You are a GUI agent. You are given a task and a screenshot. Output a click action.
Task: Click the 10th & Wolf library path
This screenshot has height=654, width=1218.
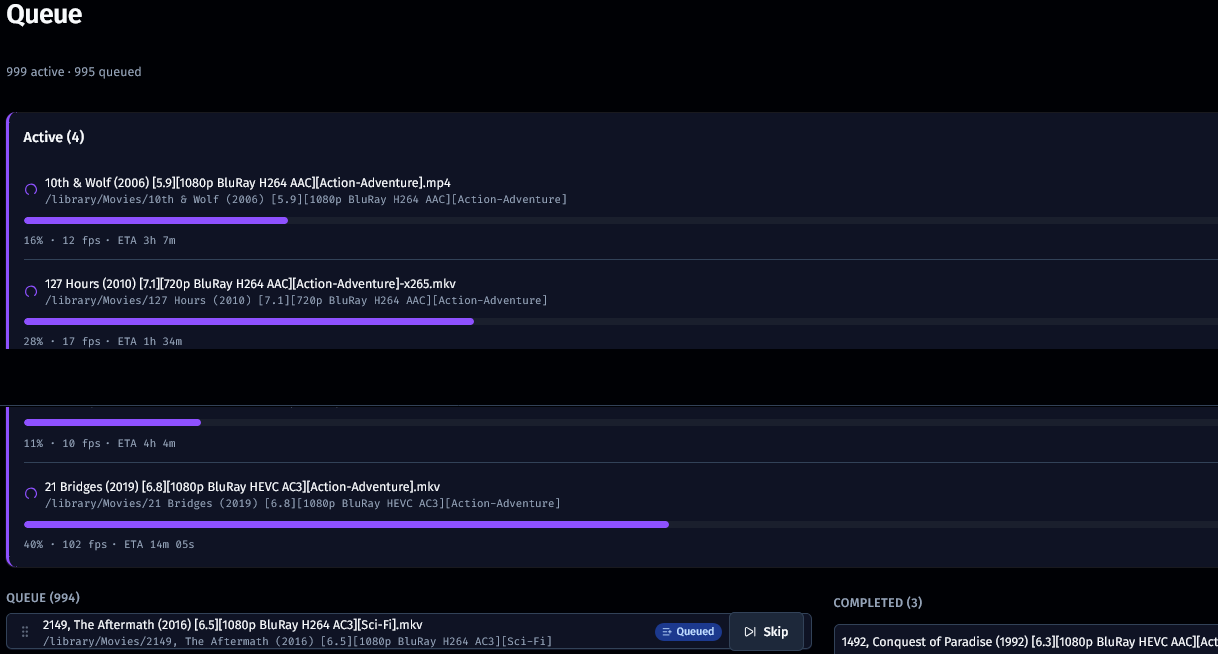point(306,200)
